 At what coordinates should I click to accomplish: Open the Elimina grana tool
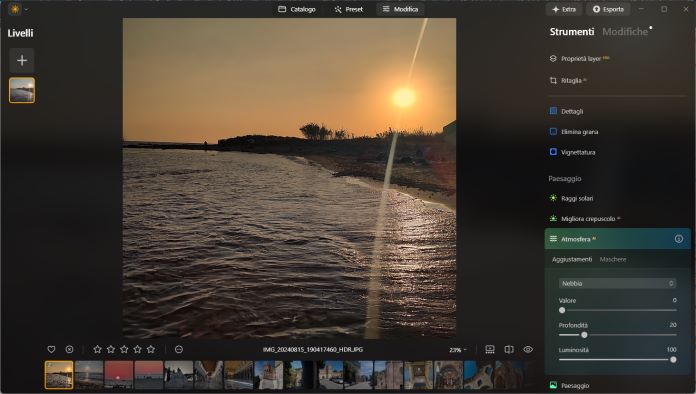click(x=573, y=132)
